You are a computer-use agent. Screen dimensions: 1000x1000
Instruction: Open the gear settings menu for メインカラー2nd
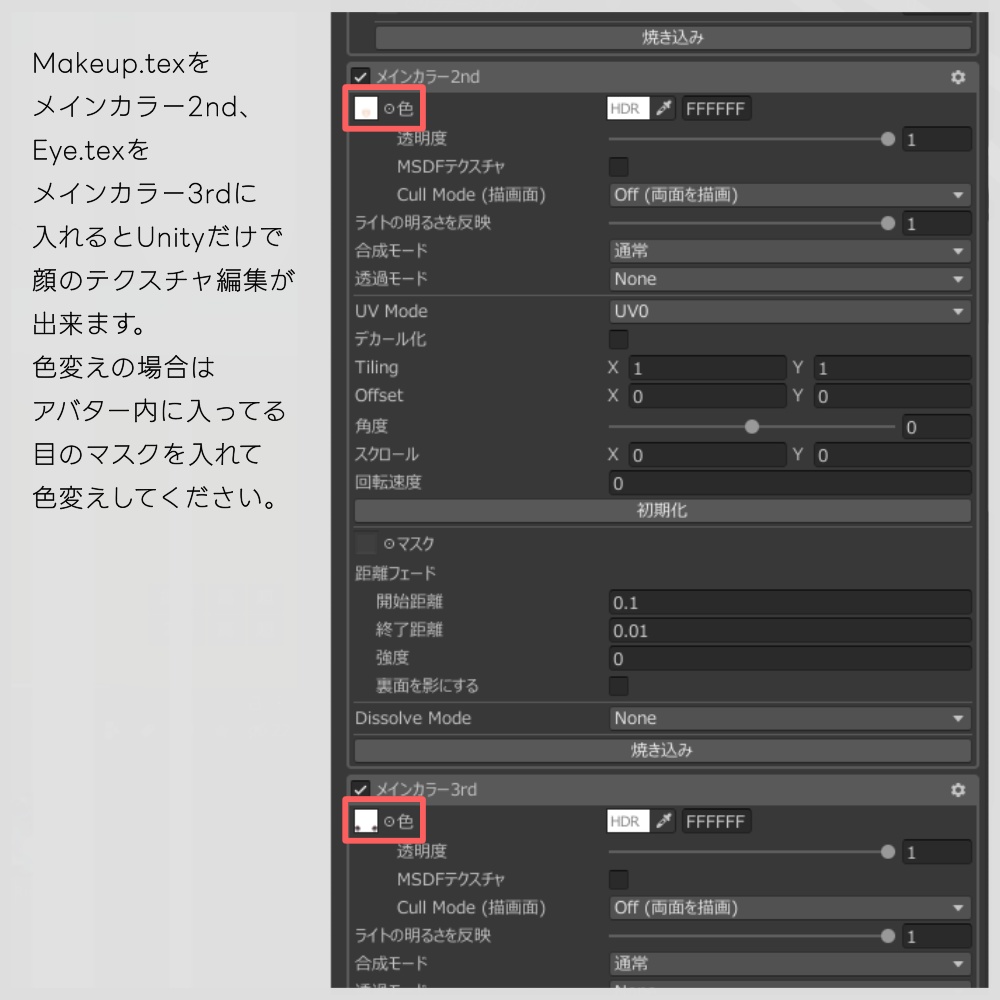pos(958,76)
